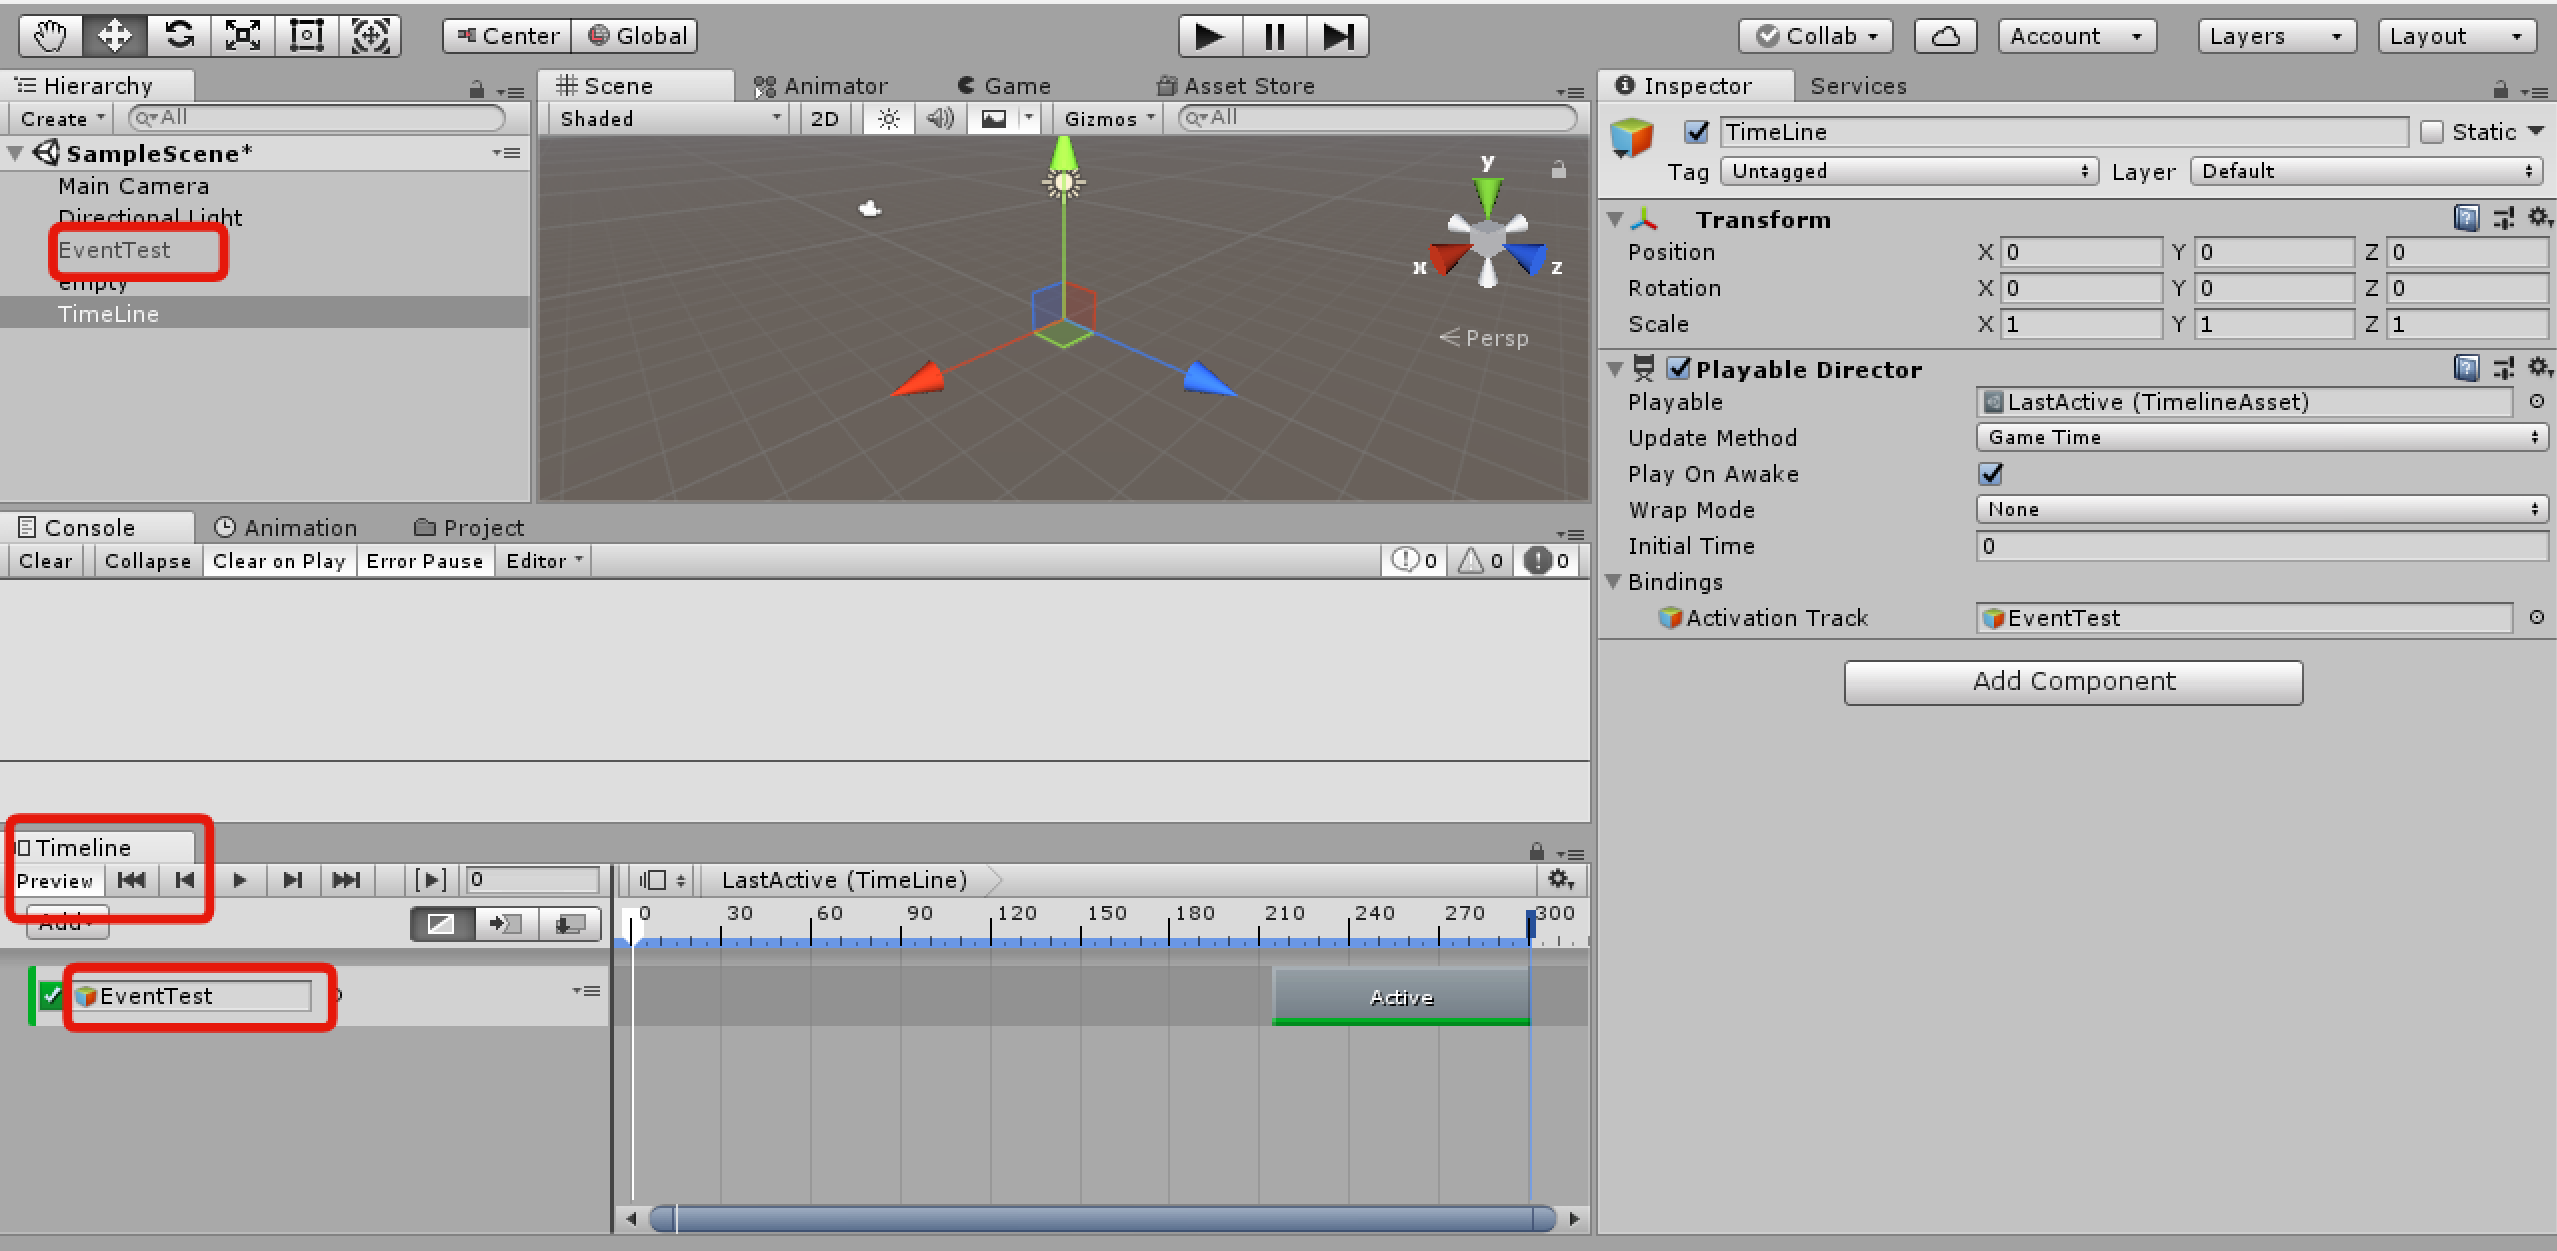Open the Wrap Mode dropdown

click(x=2260, y=509)
